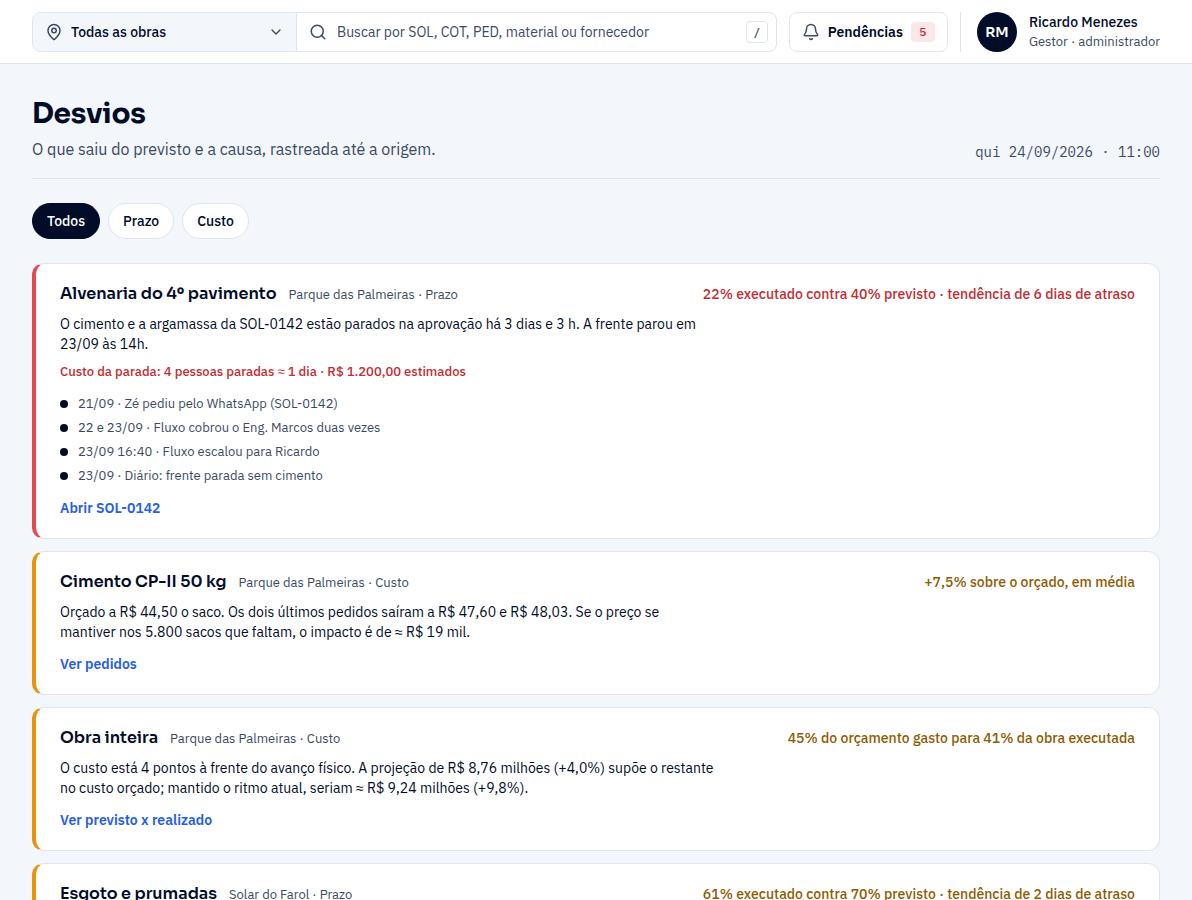Click the timeline entry Zé pediu pelo WhatsApp
Screen dimensions: 1192x900
click(x=208, y=404)
